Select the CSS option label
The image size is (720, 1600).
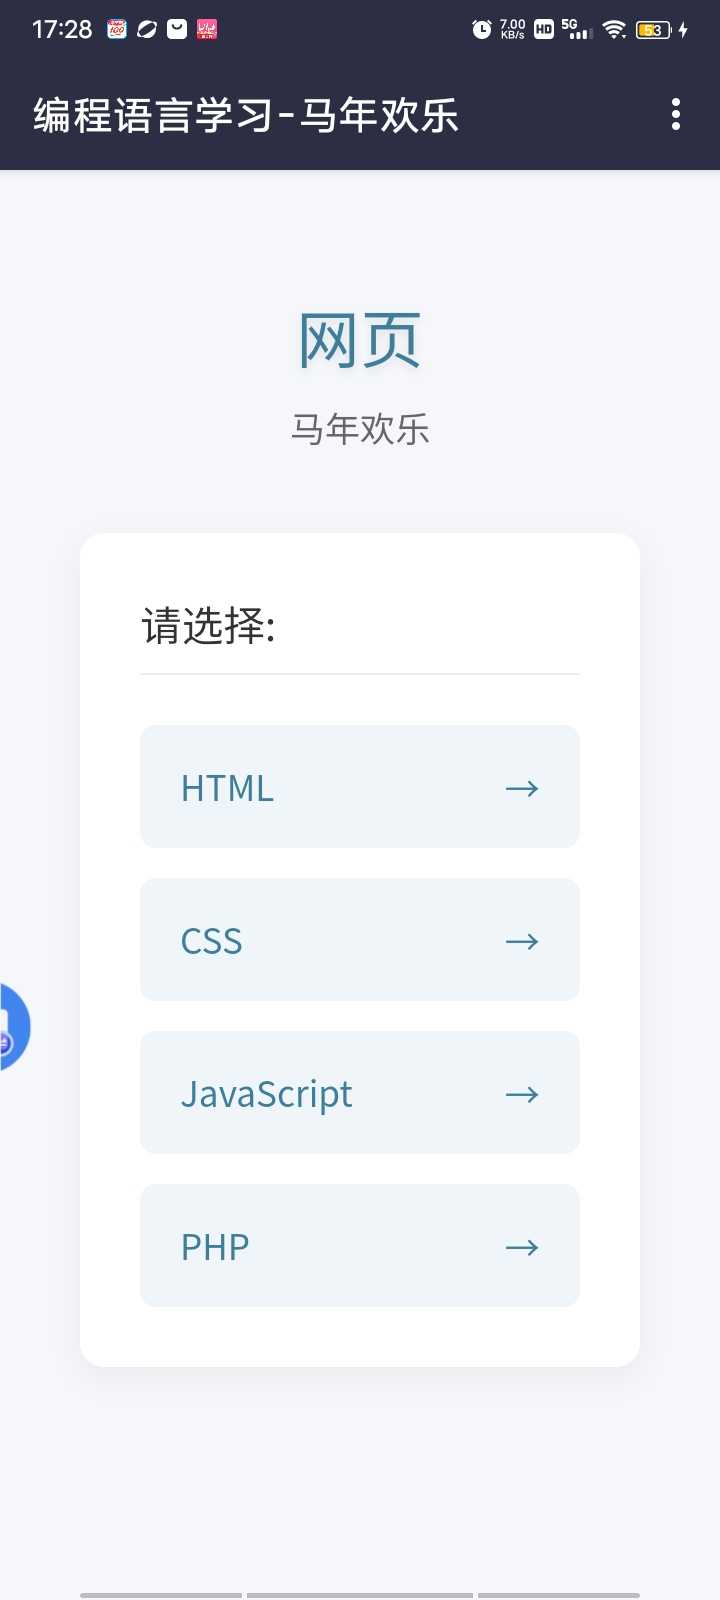pos(211,941)
